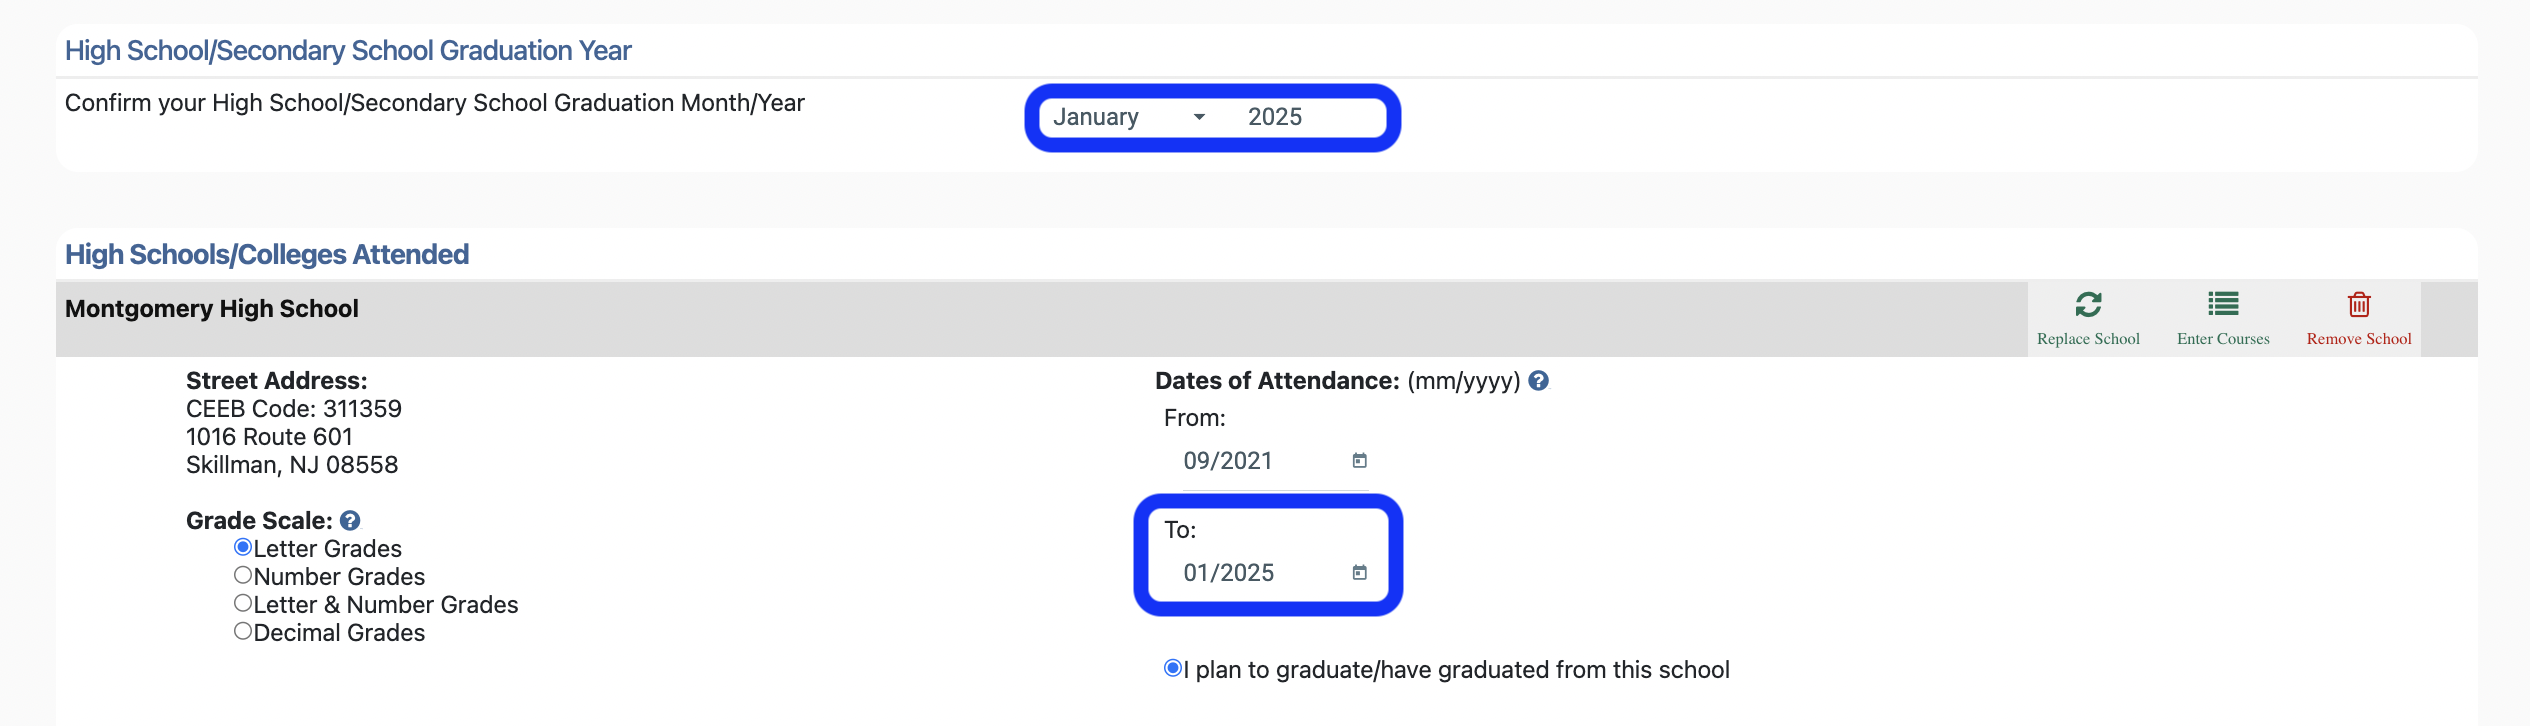Collapse the Montgomery High School entry

(211, 308)
